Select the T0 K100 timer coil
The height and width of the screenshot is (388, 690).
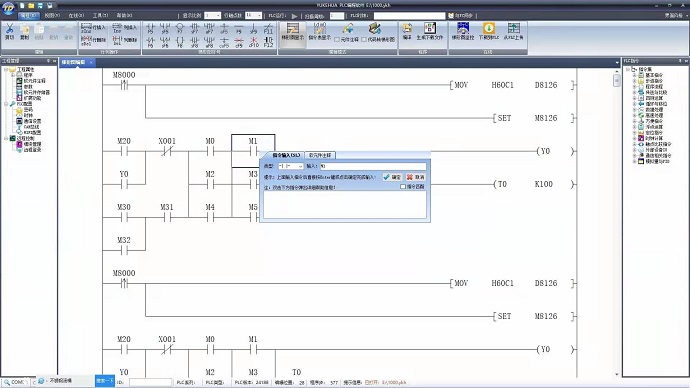[533, 184]
